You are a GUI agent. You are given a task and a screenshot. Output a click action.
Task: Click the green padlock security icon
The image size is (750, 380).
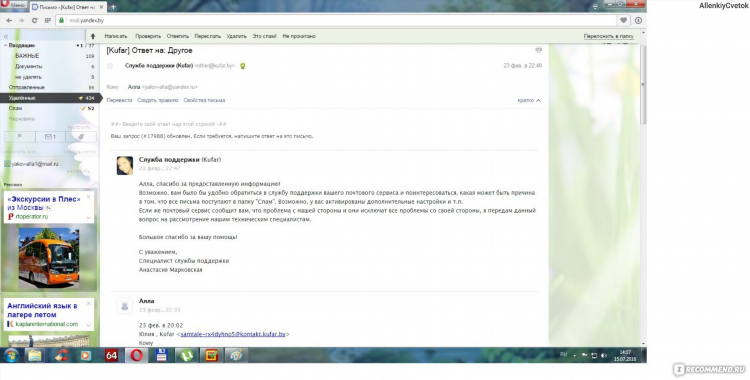pos(61,20)
